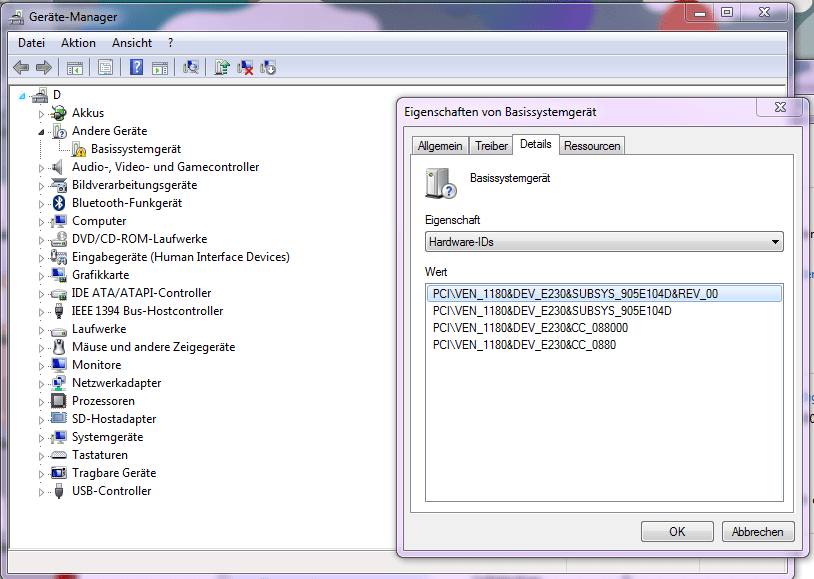This screenshot has width=814, height=579.
Task: Open the Properties toolbar icon
Action: pos(105,68)
